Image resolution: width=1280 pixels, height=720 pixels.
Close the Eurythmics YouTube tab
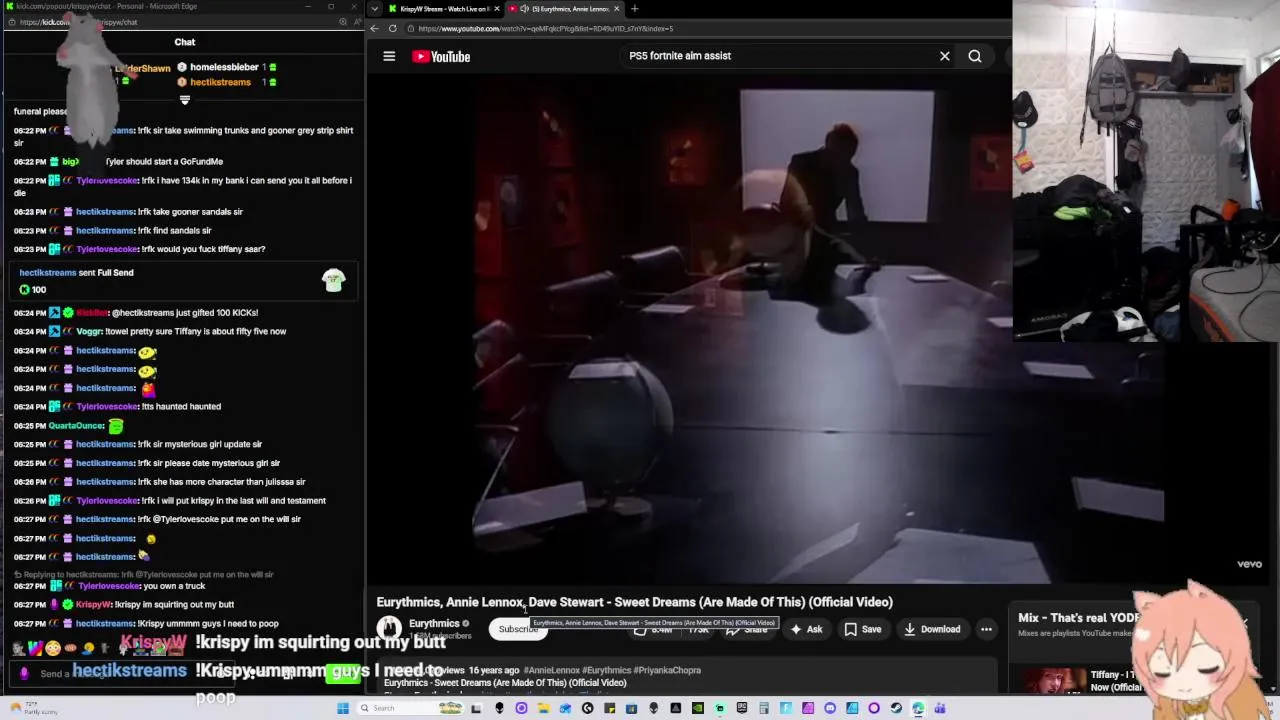click(616, 9)
